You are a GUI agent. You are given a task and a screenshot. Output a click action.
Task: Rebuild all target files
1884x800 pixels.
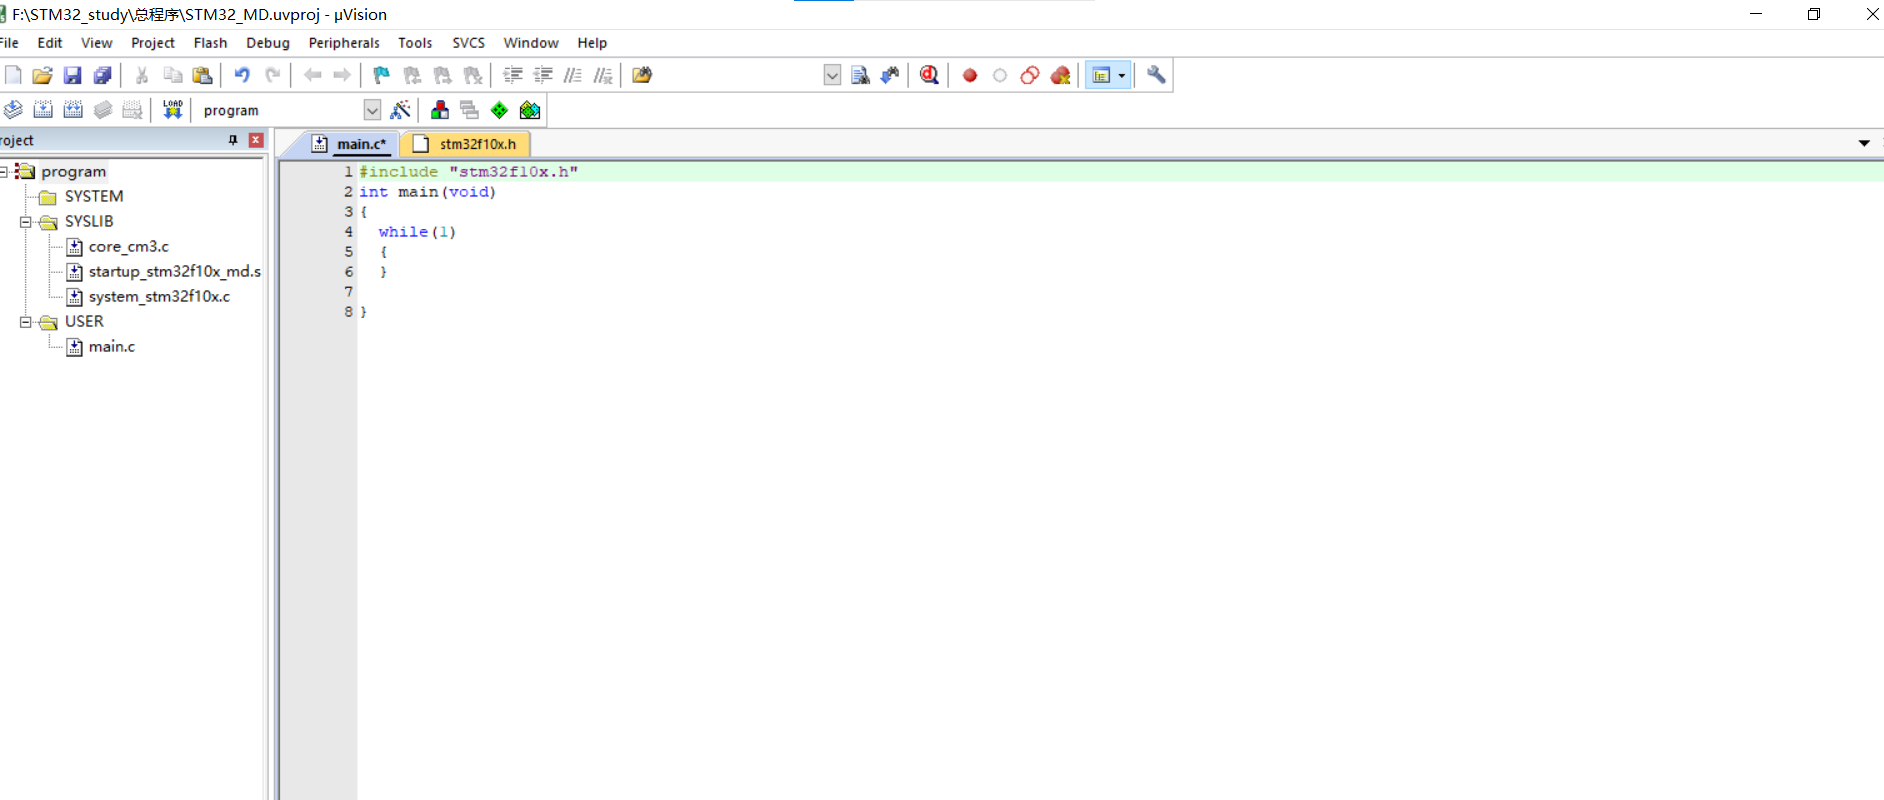point(73,110)
